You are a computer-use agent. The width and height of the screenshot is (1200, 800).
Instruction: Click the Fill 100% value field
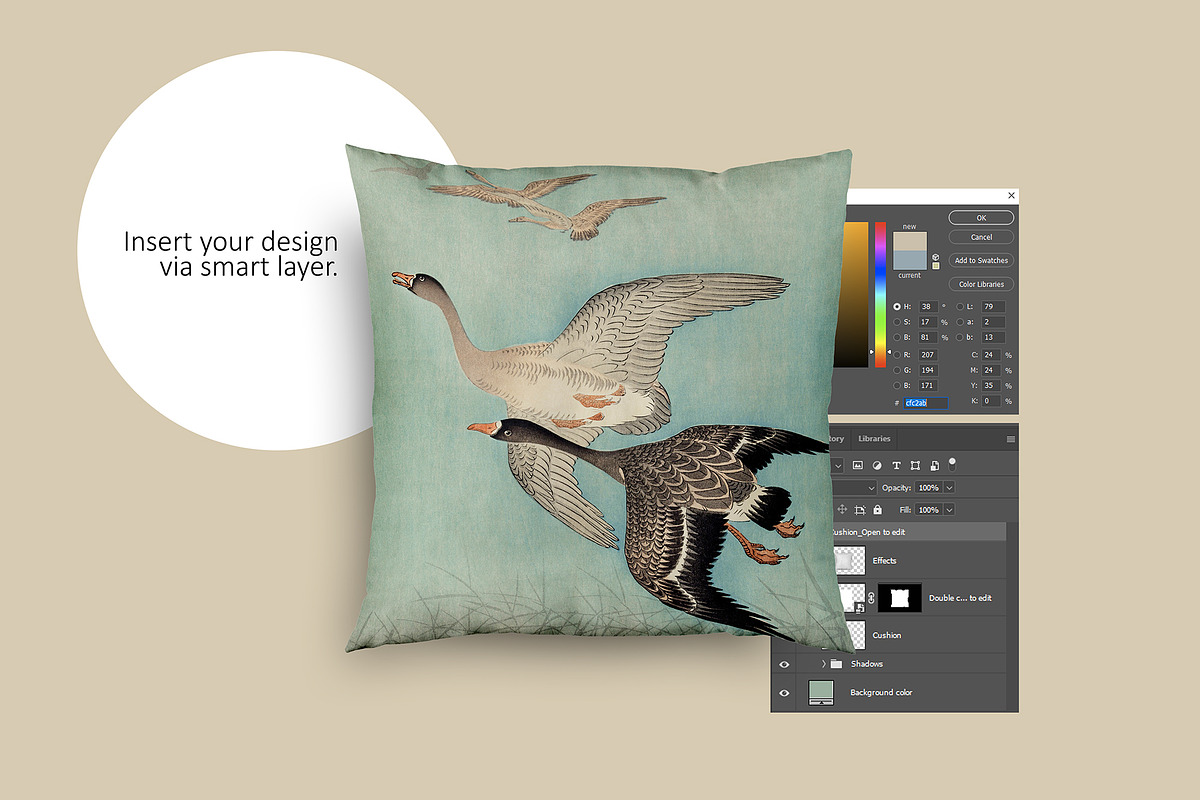coord(929,510)
